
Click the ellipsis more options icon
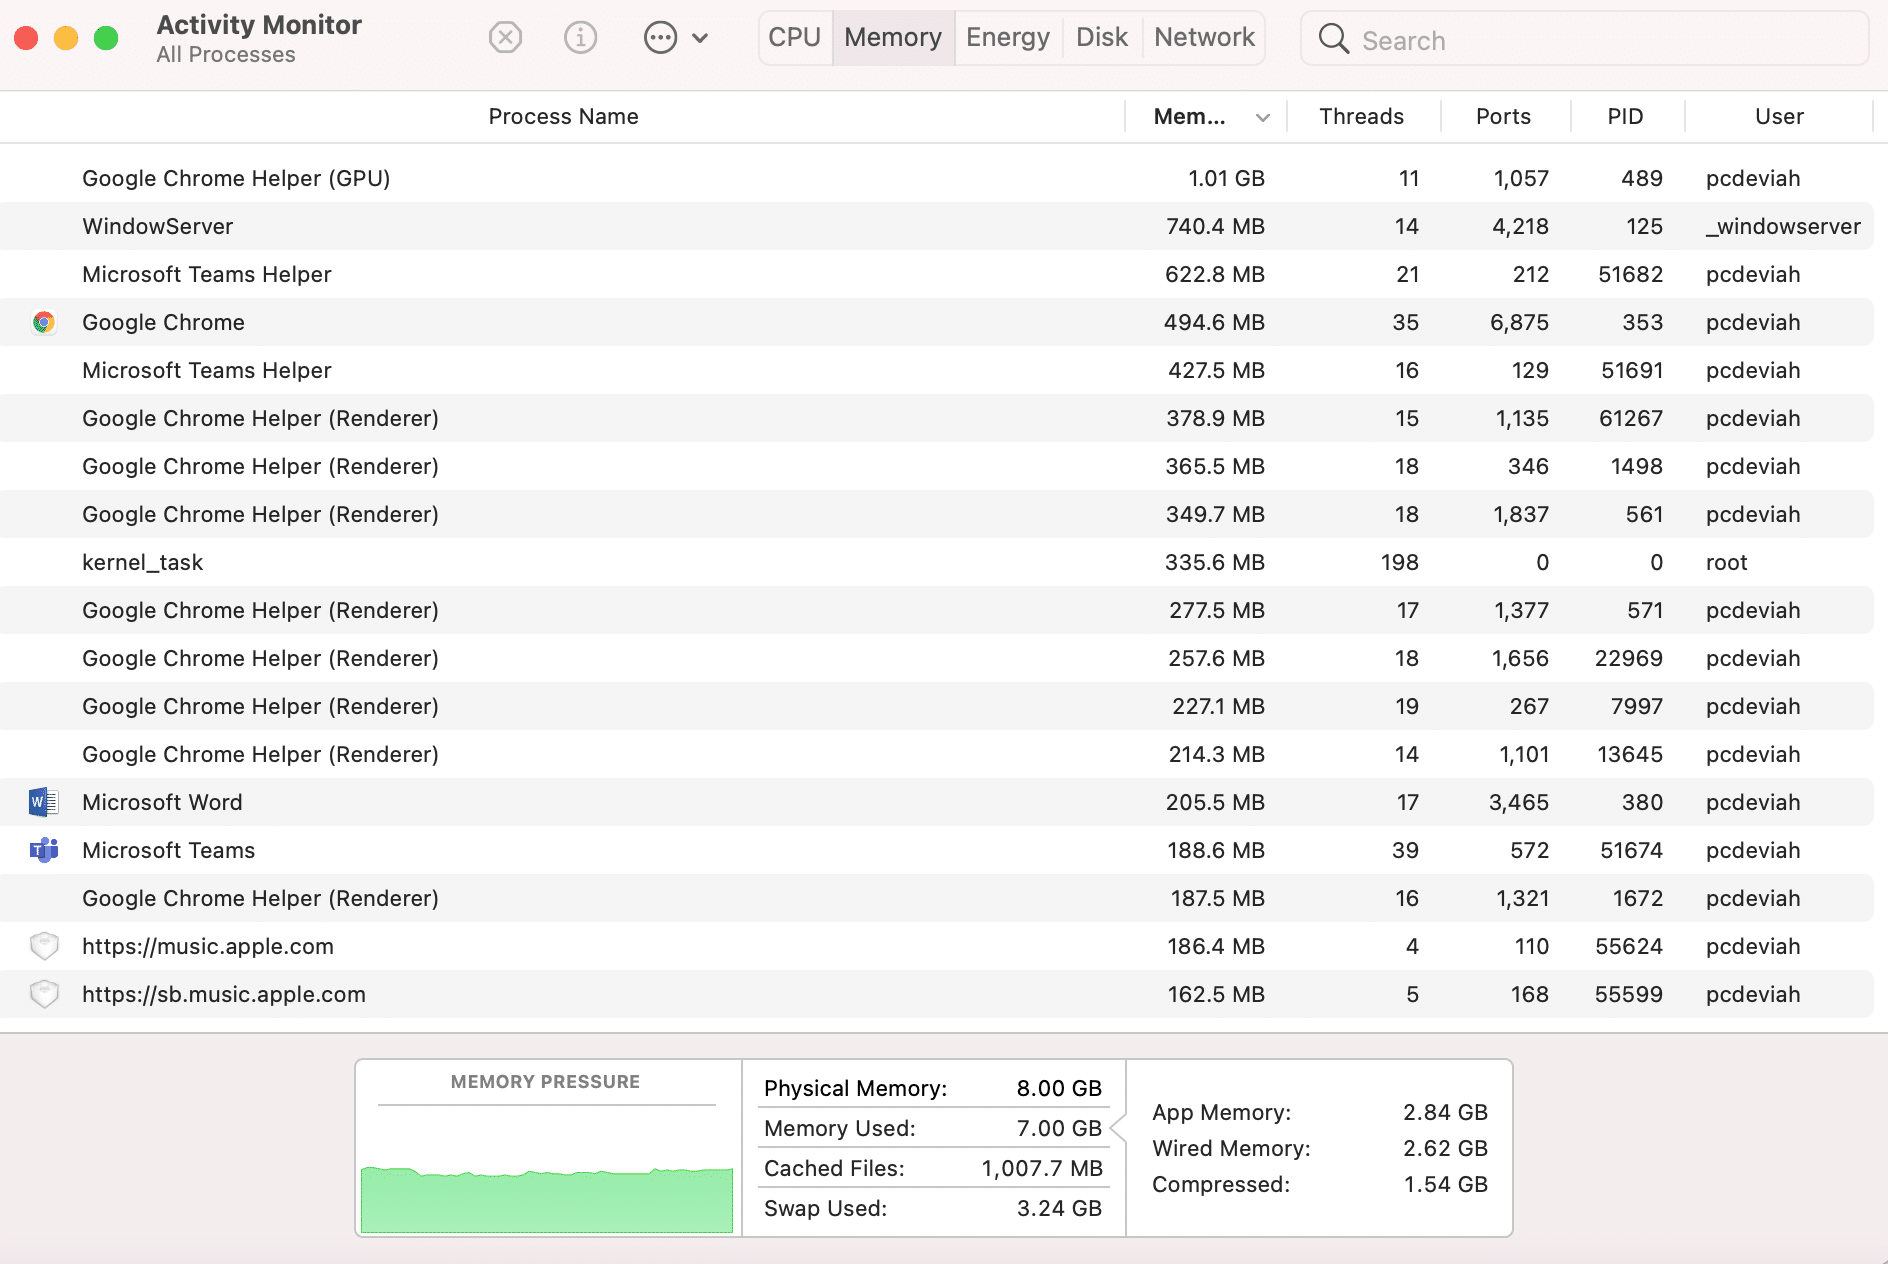coord(660,38)
